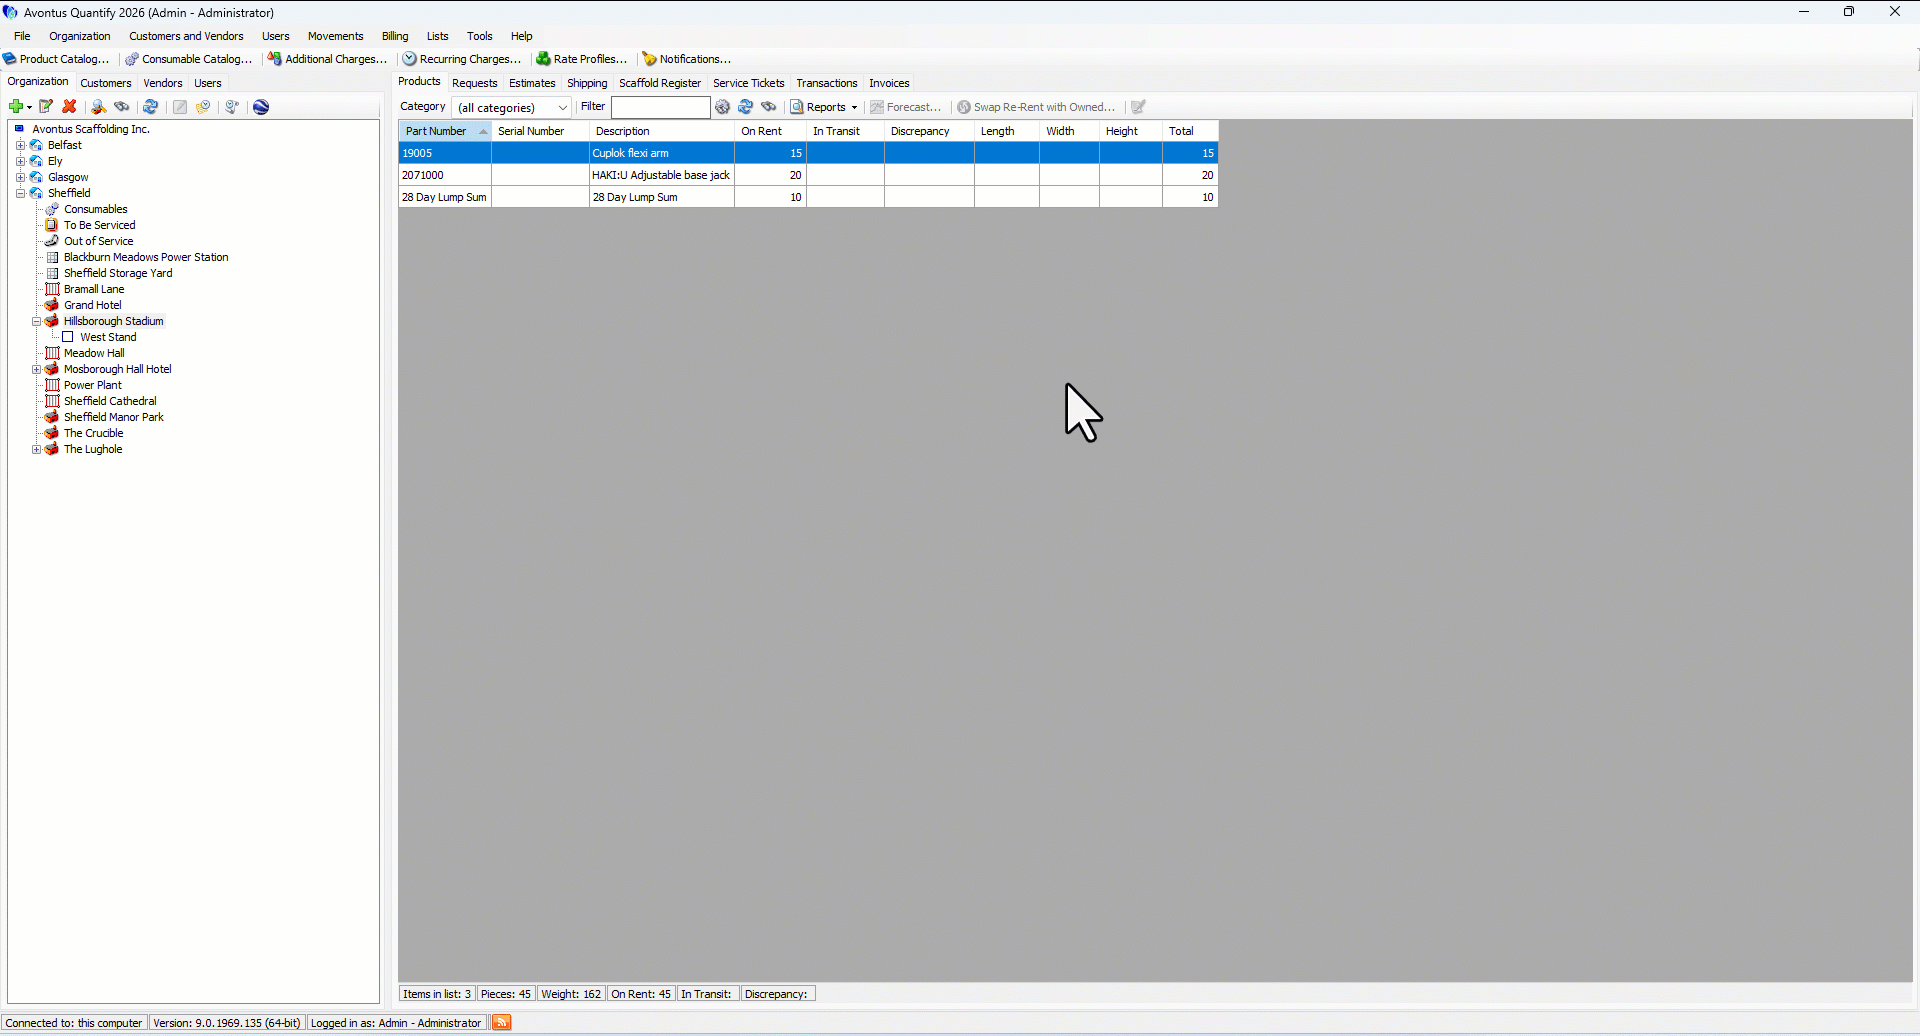The height and width of the screenshot is (1036, 1920).
Task: Select the 28 Day Lump Sum part number cell
Action: click(x=445, y=197)
